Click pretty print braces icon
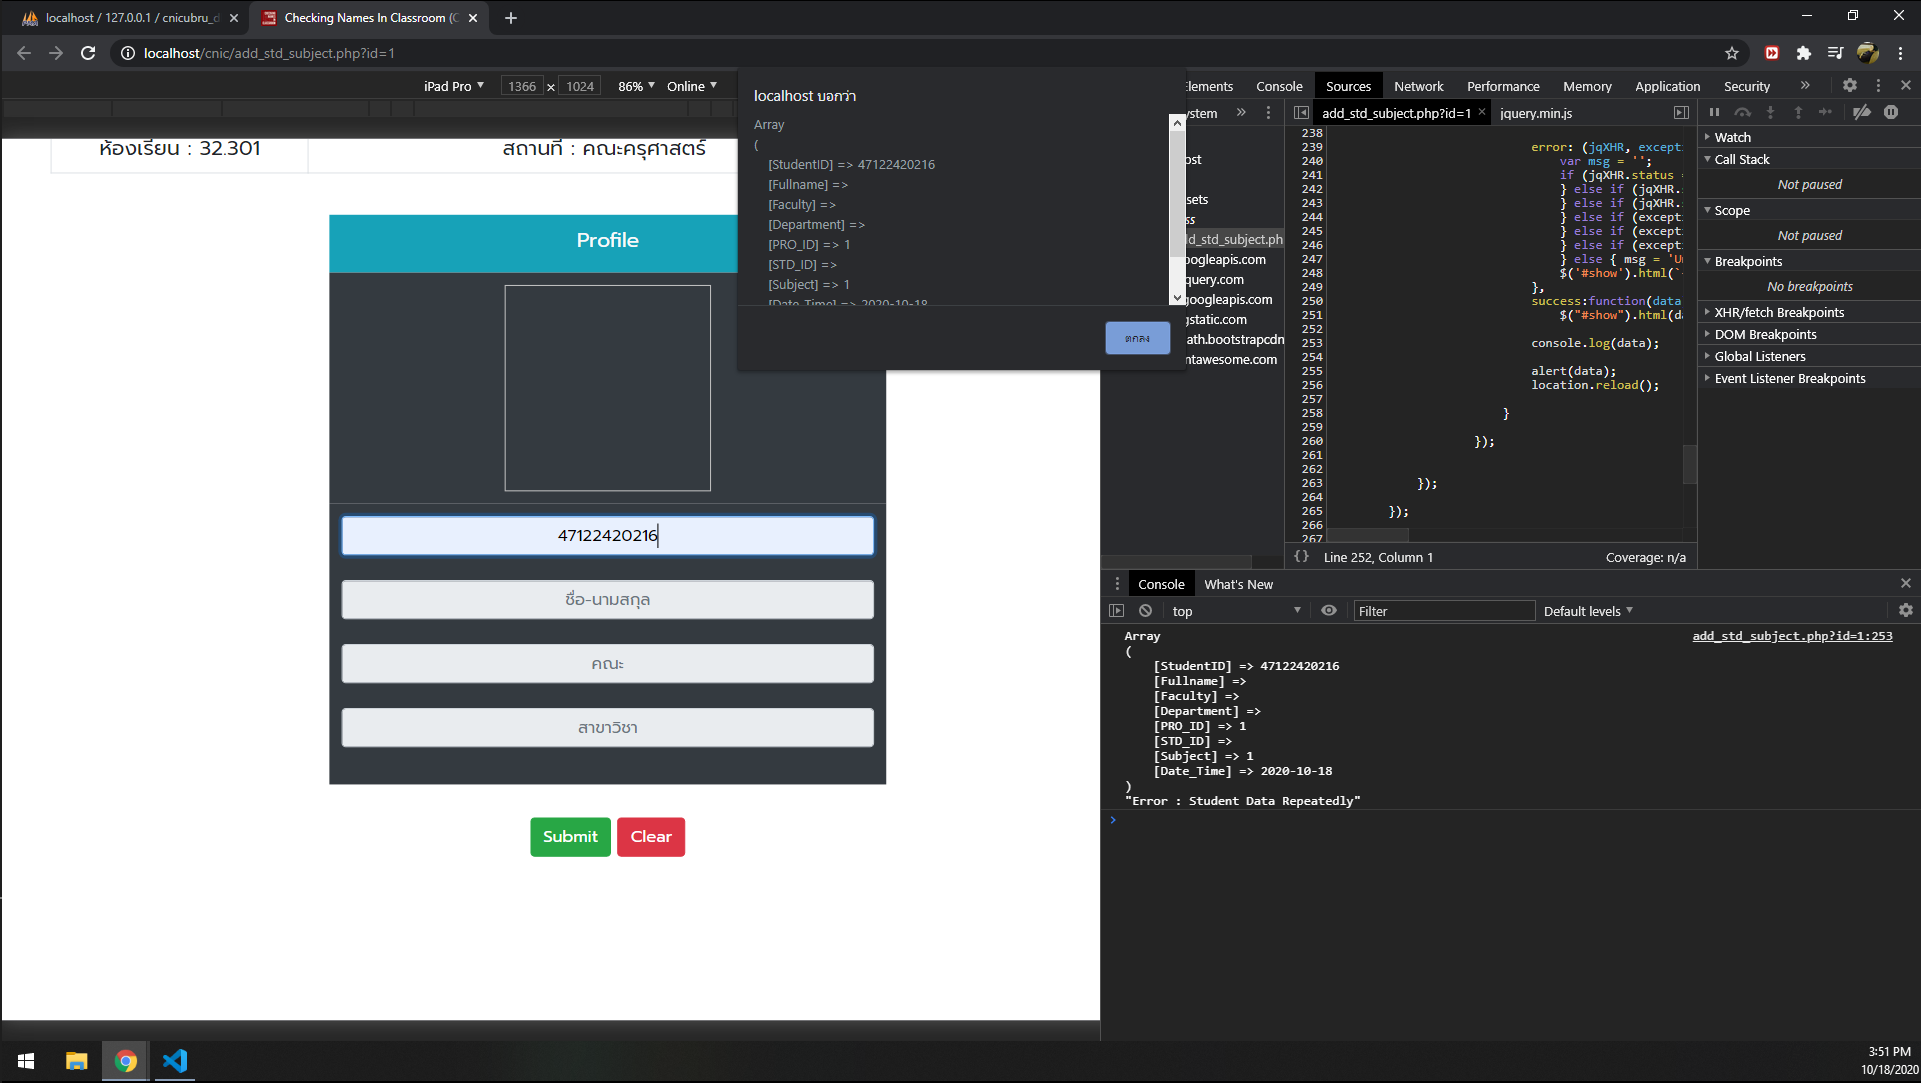The height and width of the screenshot is (1083, 1921). 1301,557
